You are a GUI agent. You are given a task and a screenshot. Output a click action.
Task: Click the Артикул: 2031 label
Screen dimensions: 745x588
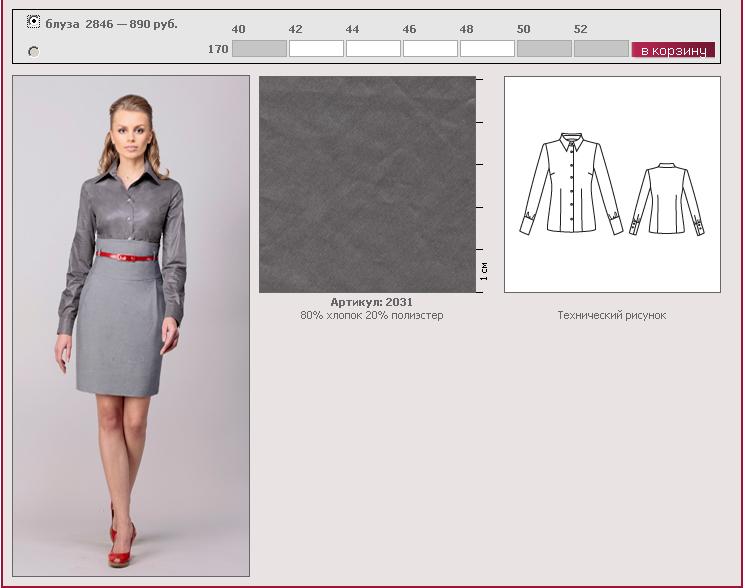click(x=371, y=302)
